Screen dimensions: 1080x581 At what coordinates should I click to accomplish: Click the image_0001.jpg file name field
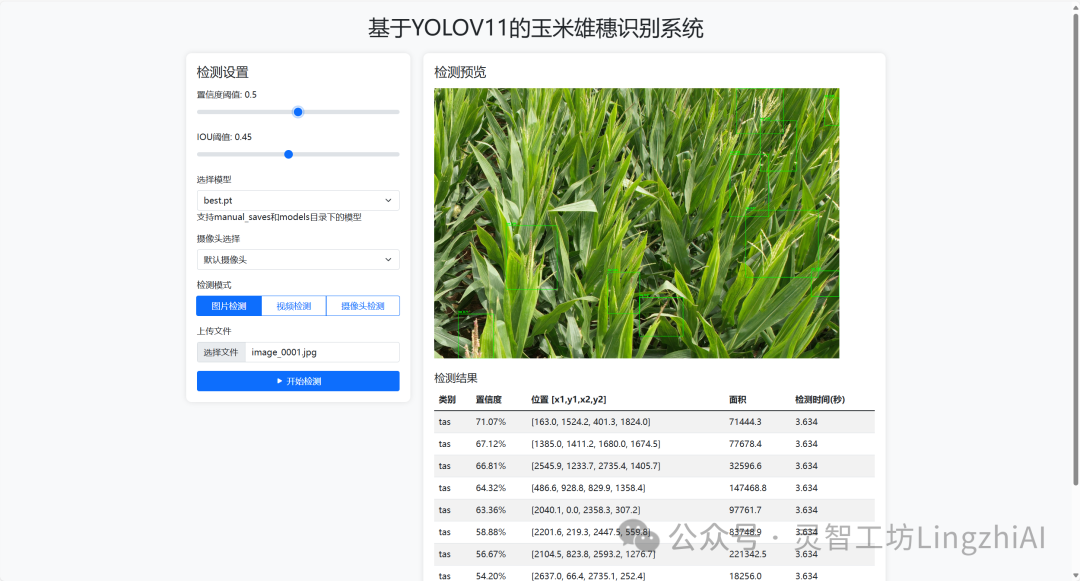pyautogui.click(x=322, y=352)
